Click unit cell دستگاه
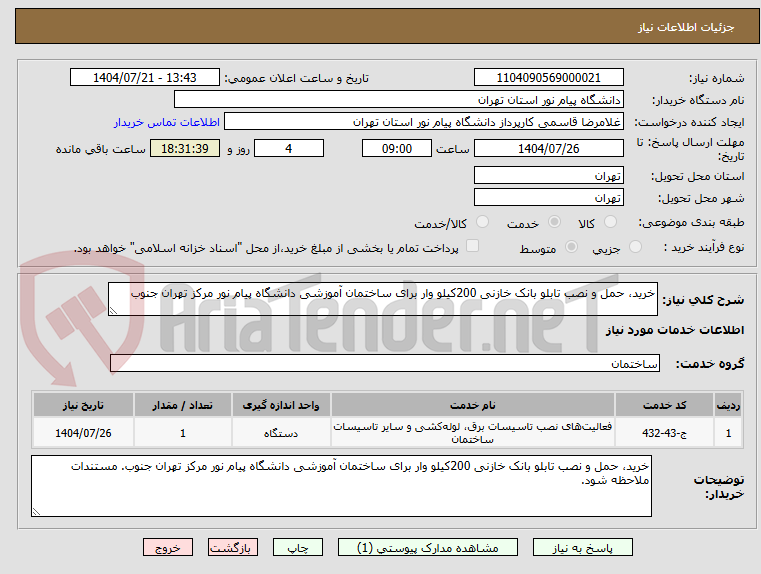The width and height of the screenshot is (761, 574). click(281, 433)
